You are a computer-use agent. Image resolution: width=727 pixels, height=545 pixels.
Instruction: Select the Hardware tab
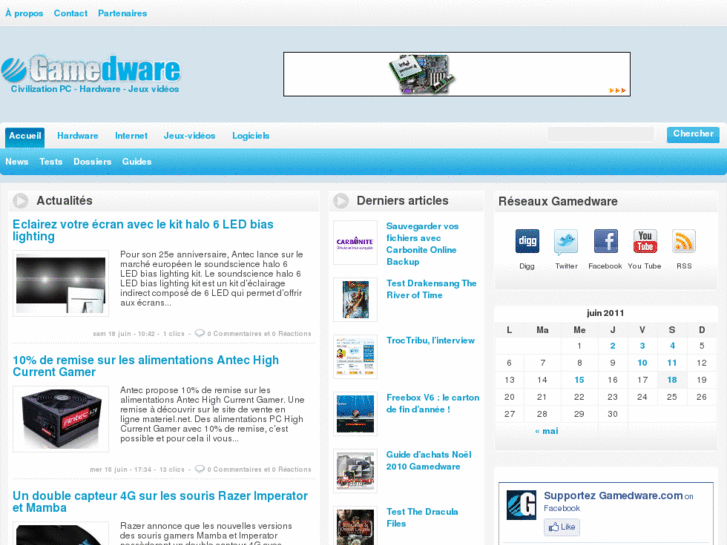pos(77,136)
